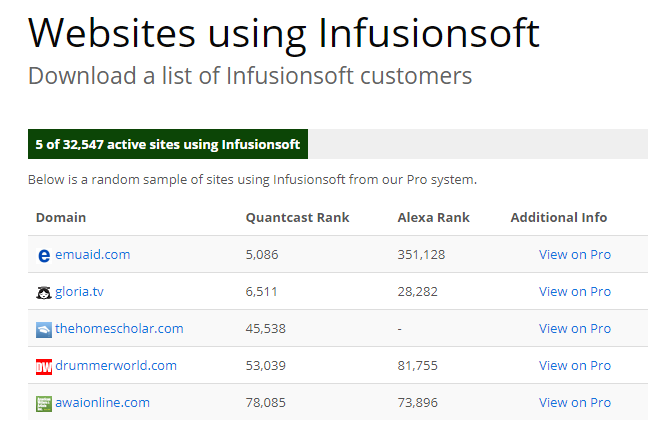Screen dimensions: 649x445
Task: Click the awaionline.com green favicon
Action: coord(44,404)
